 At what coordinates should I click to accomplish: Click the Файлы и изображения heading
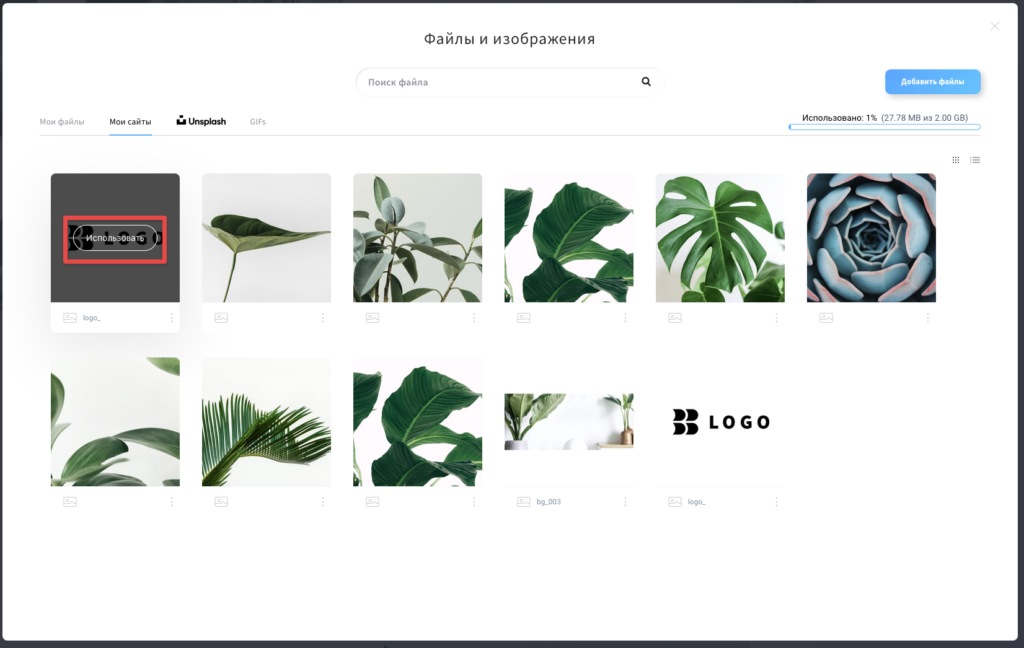(x=509, y=39)
